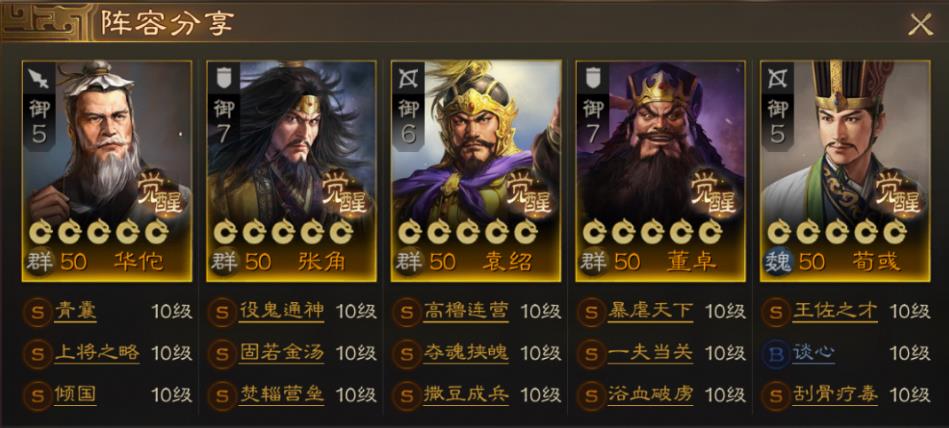The image size is (949, 428).
Task: Open the 高橹连营 skill details
Action: coord(466,311)
